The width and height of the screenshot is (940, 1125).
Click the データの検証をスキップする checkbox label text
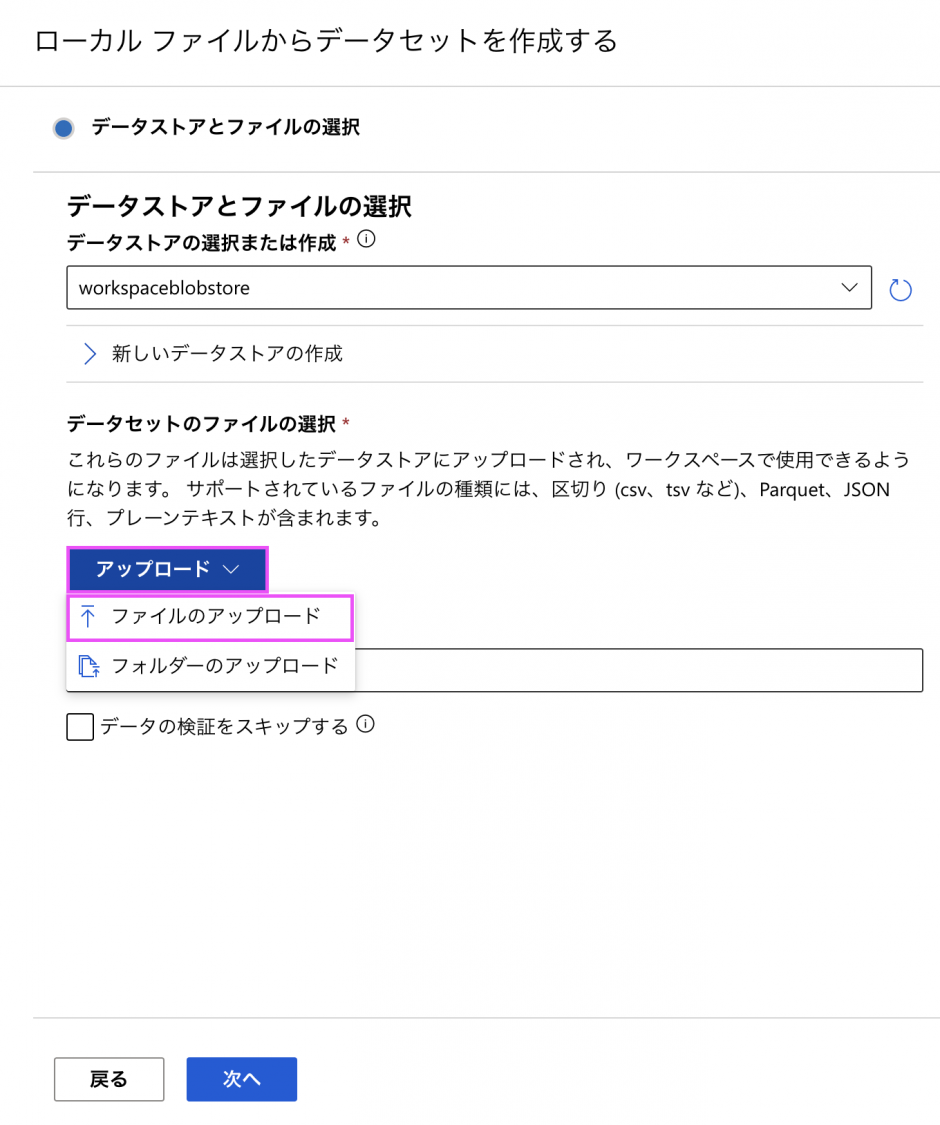click(224, 727)
